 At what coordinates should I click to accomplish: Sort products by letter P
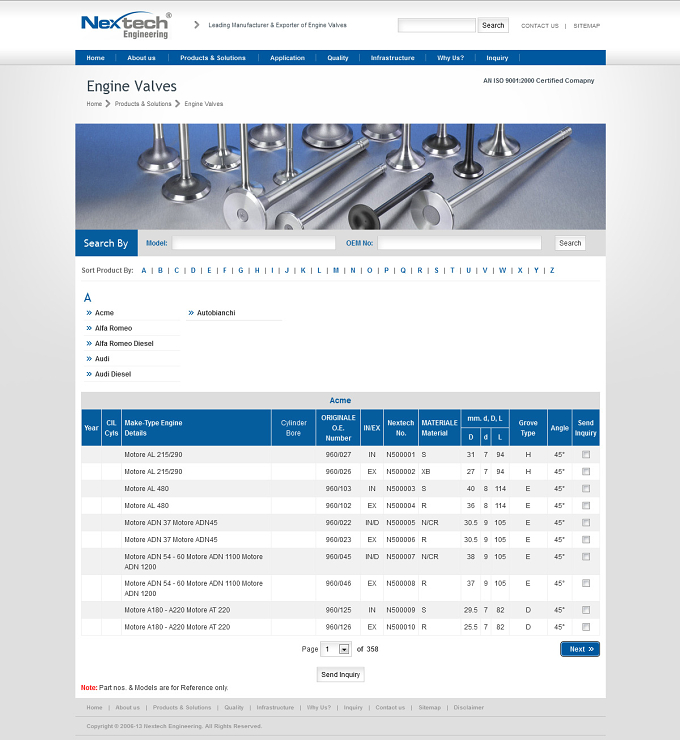click(386, 270)
